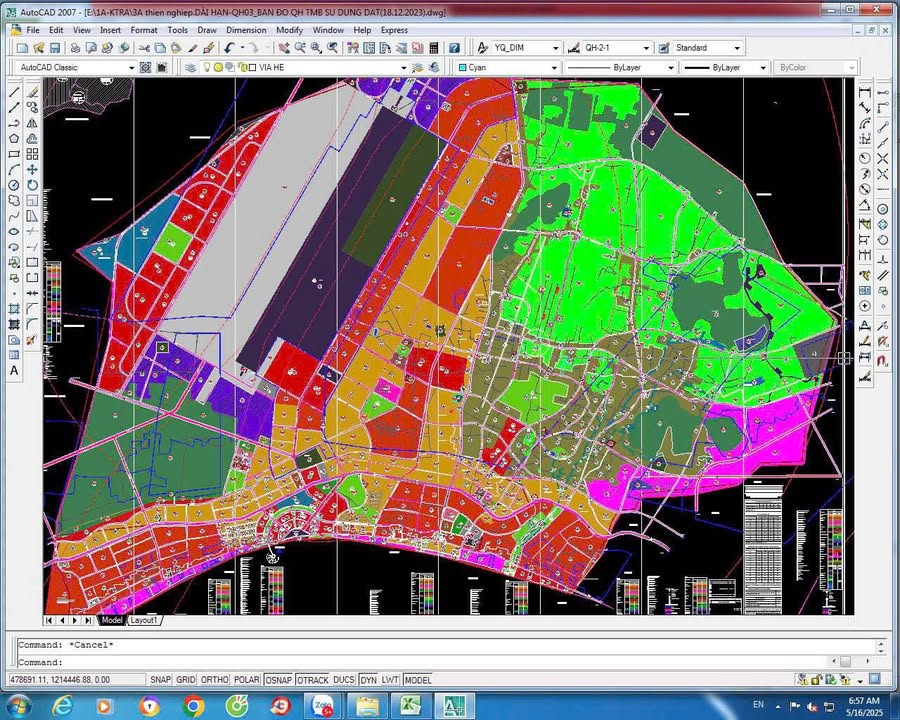Activate the Multiline Text tool

point(14,371)
